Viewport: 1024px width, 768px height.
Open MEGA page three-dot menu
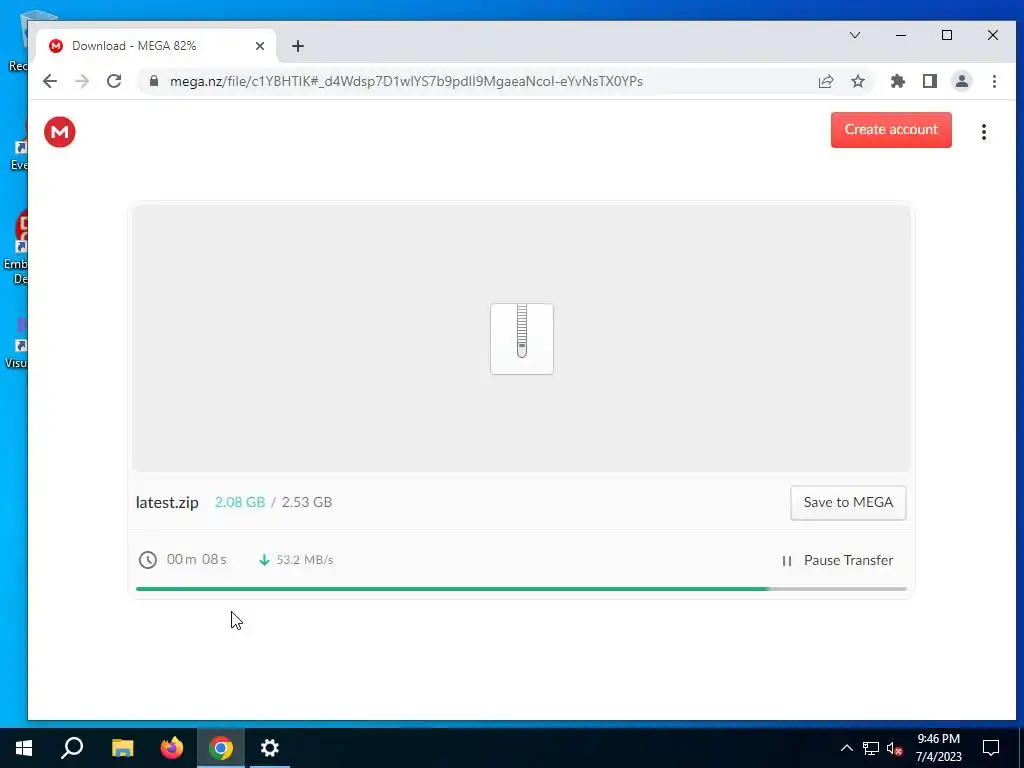(x=984, y=132)
